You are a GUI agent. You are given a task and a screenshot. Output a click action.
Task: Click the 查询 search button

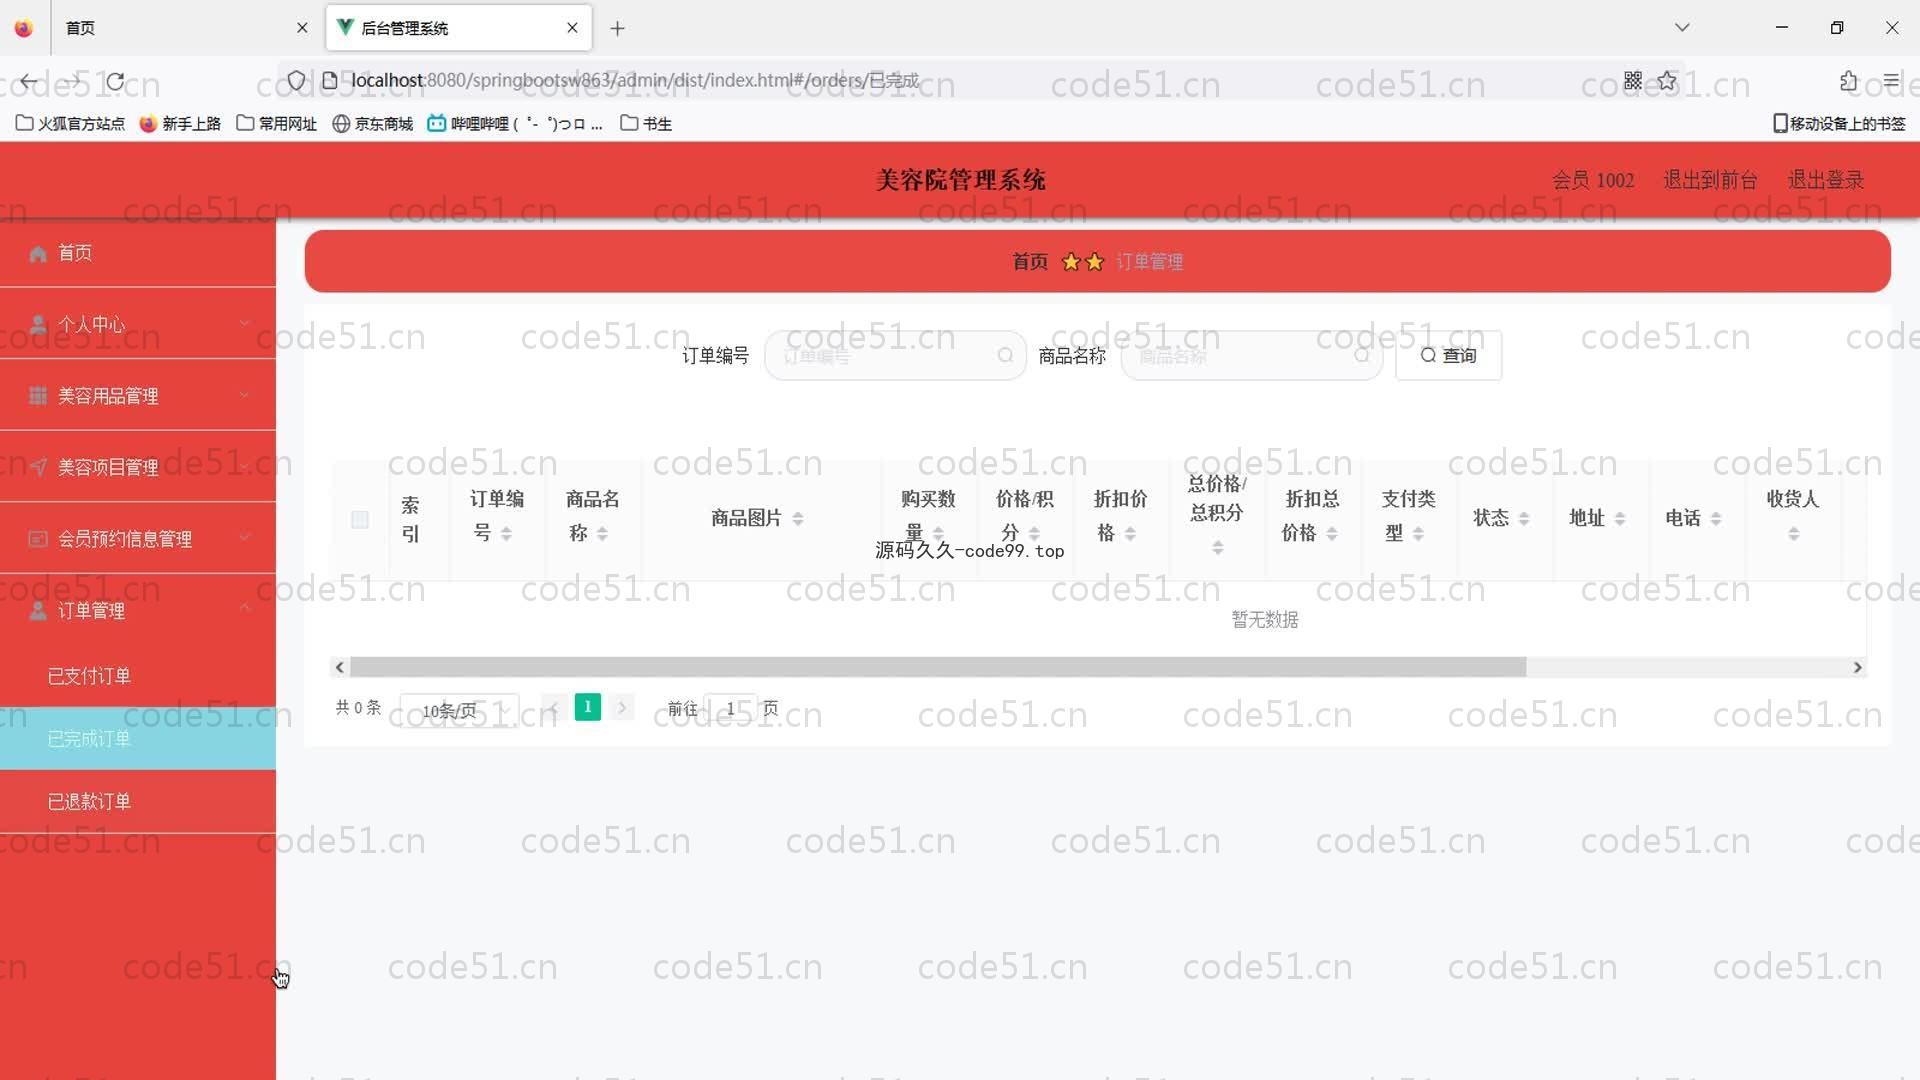pyautogui.click(x=1448, y=356)
